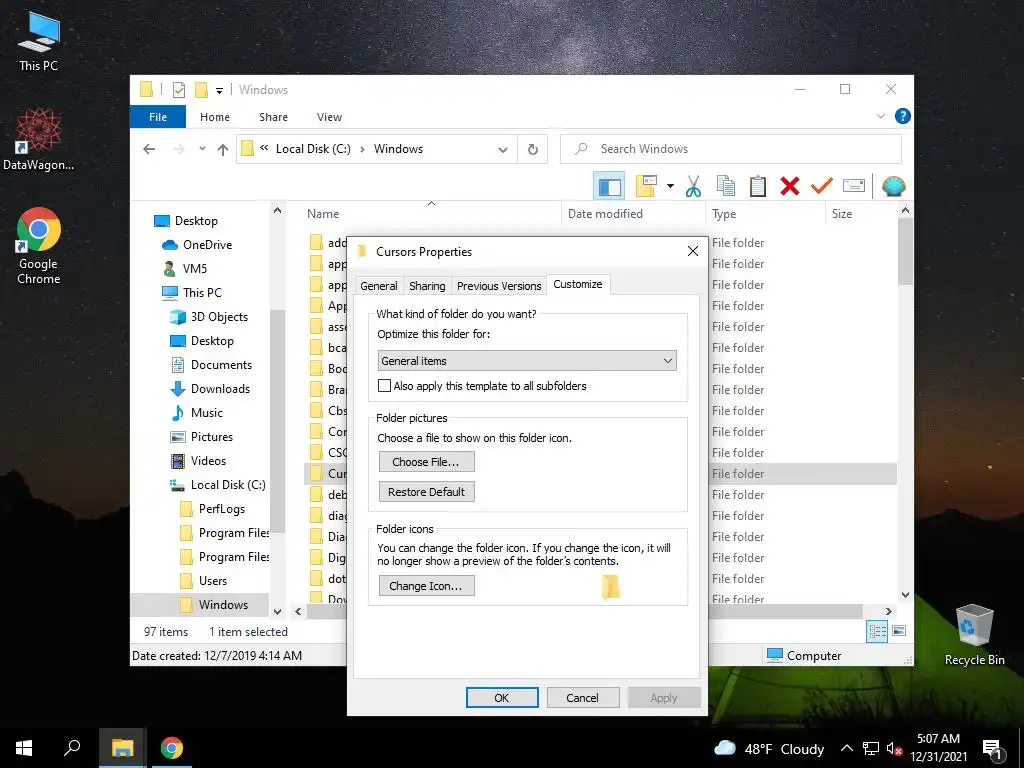Viewport: 1024px width, 768px height.
Task: Show hidden system tray icons
Action: coord(846,748)
